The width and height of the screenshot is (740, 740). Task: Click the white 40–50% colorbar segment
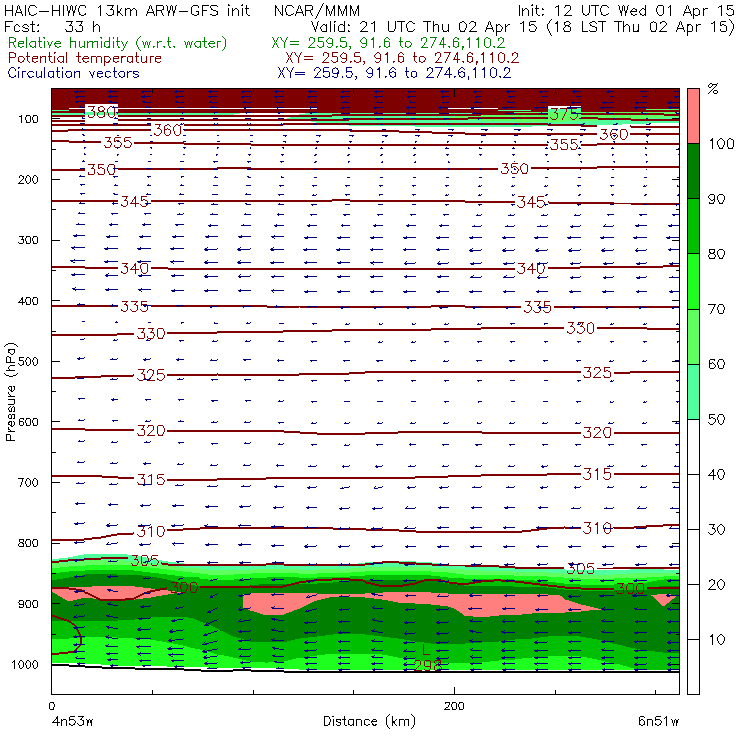(x=693, y=447)
